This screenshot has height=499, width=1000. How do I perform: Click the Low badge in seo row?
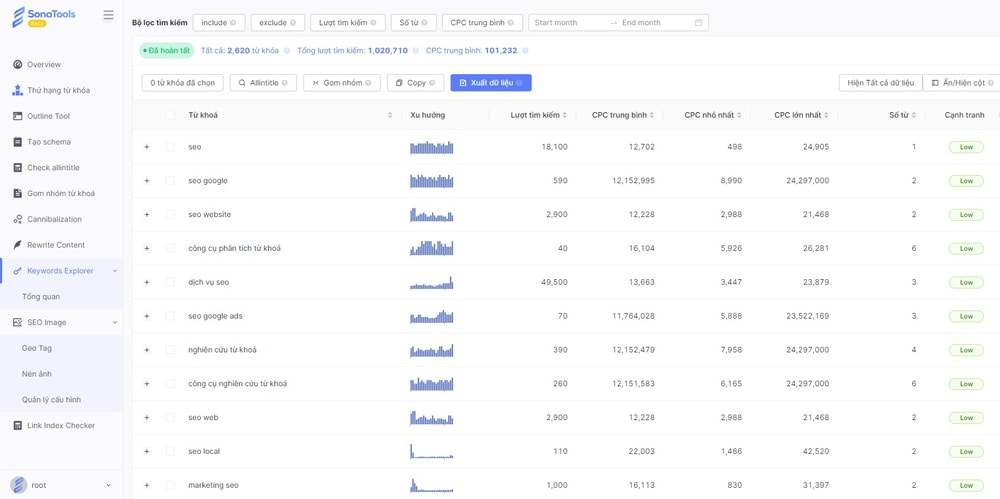966,147
